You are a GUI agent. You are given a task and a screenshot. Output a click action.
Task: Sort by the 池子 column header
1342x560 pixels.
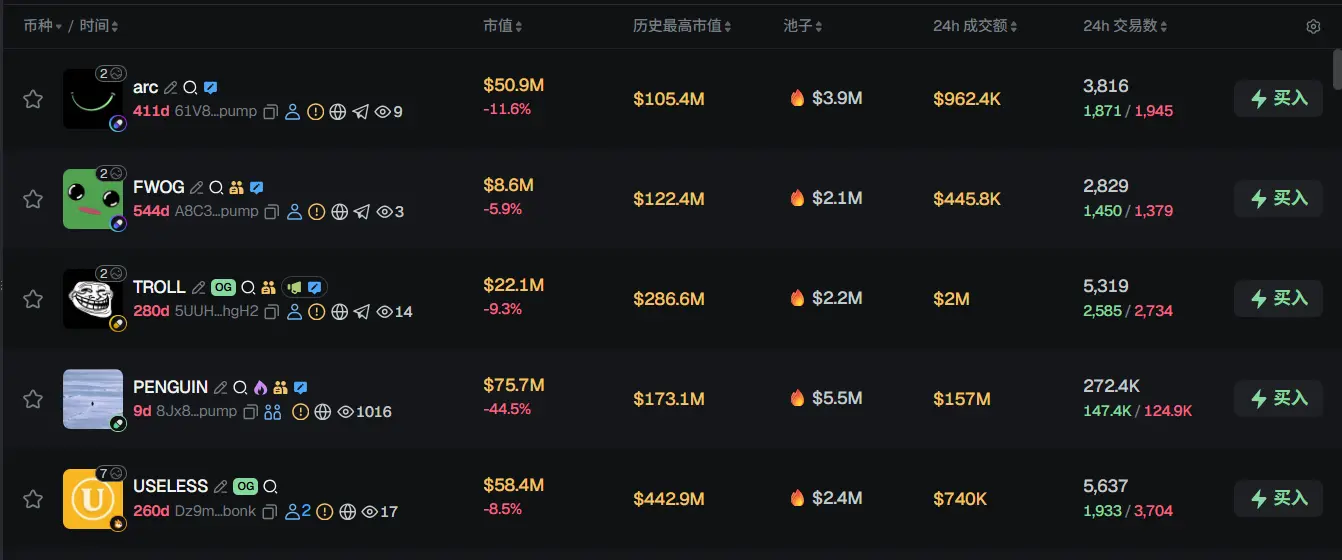804,26
